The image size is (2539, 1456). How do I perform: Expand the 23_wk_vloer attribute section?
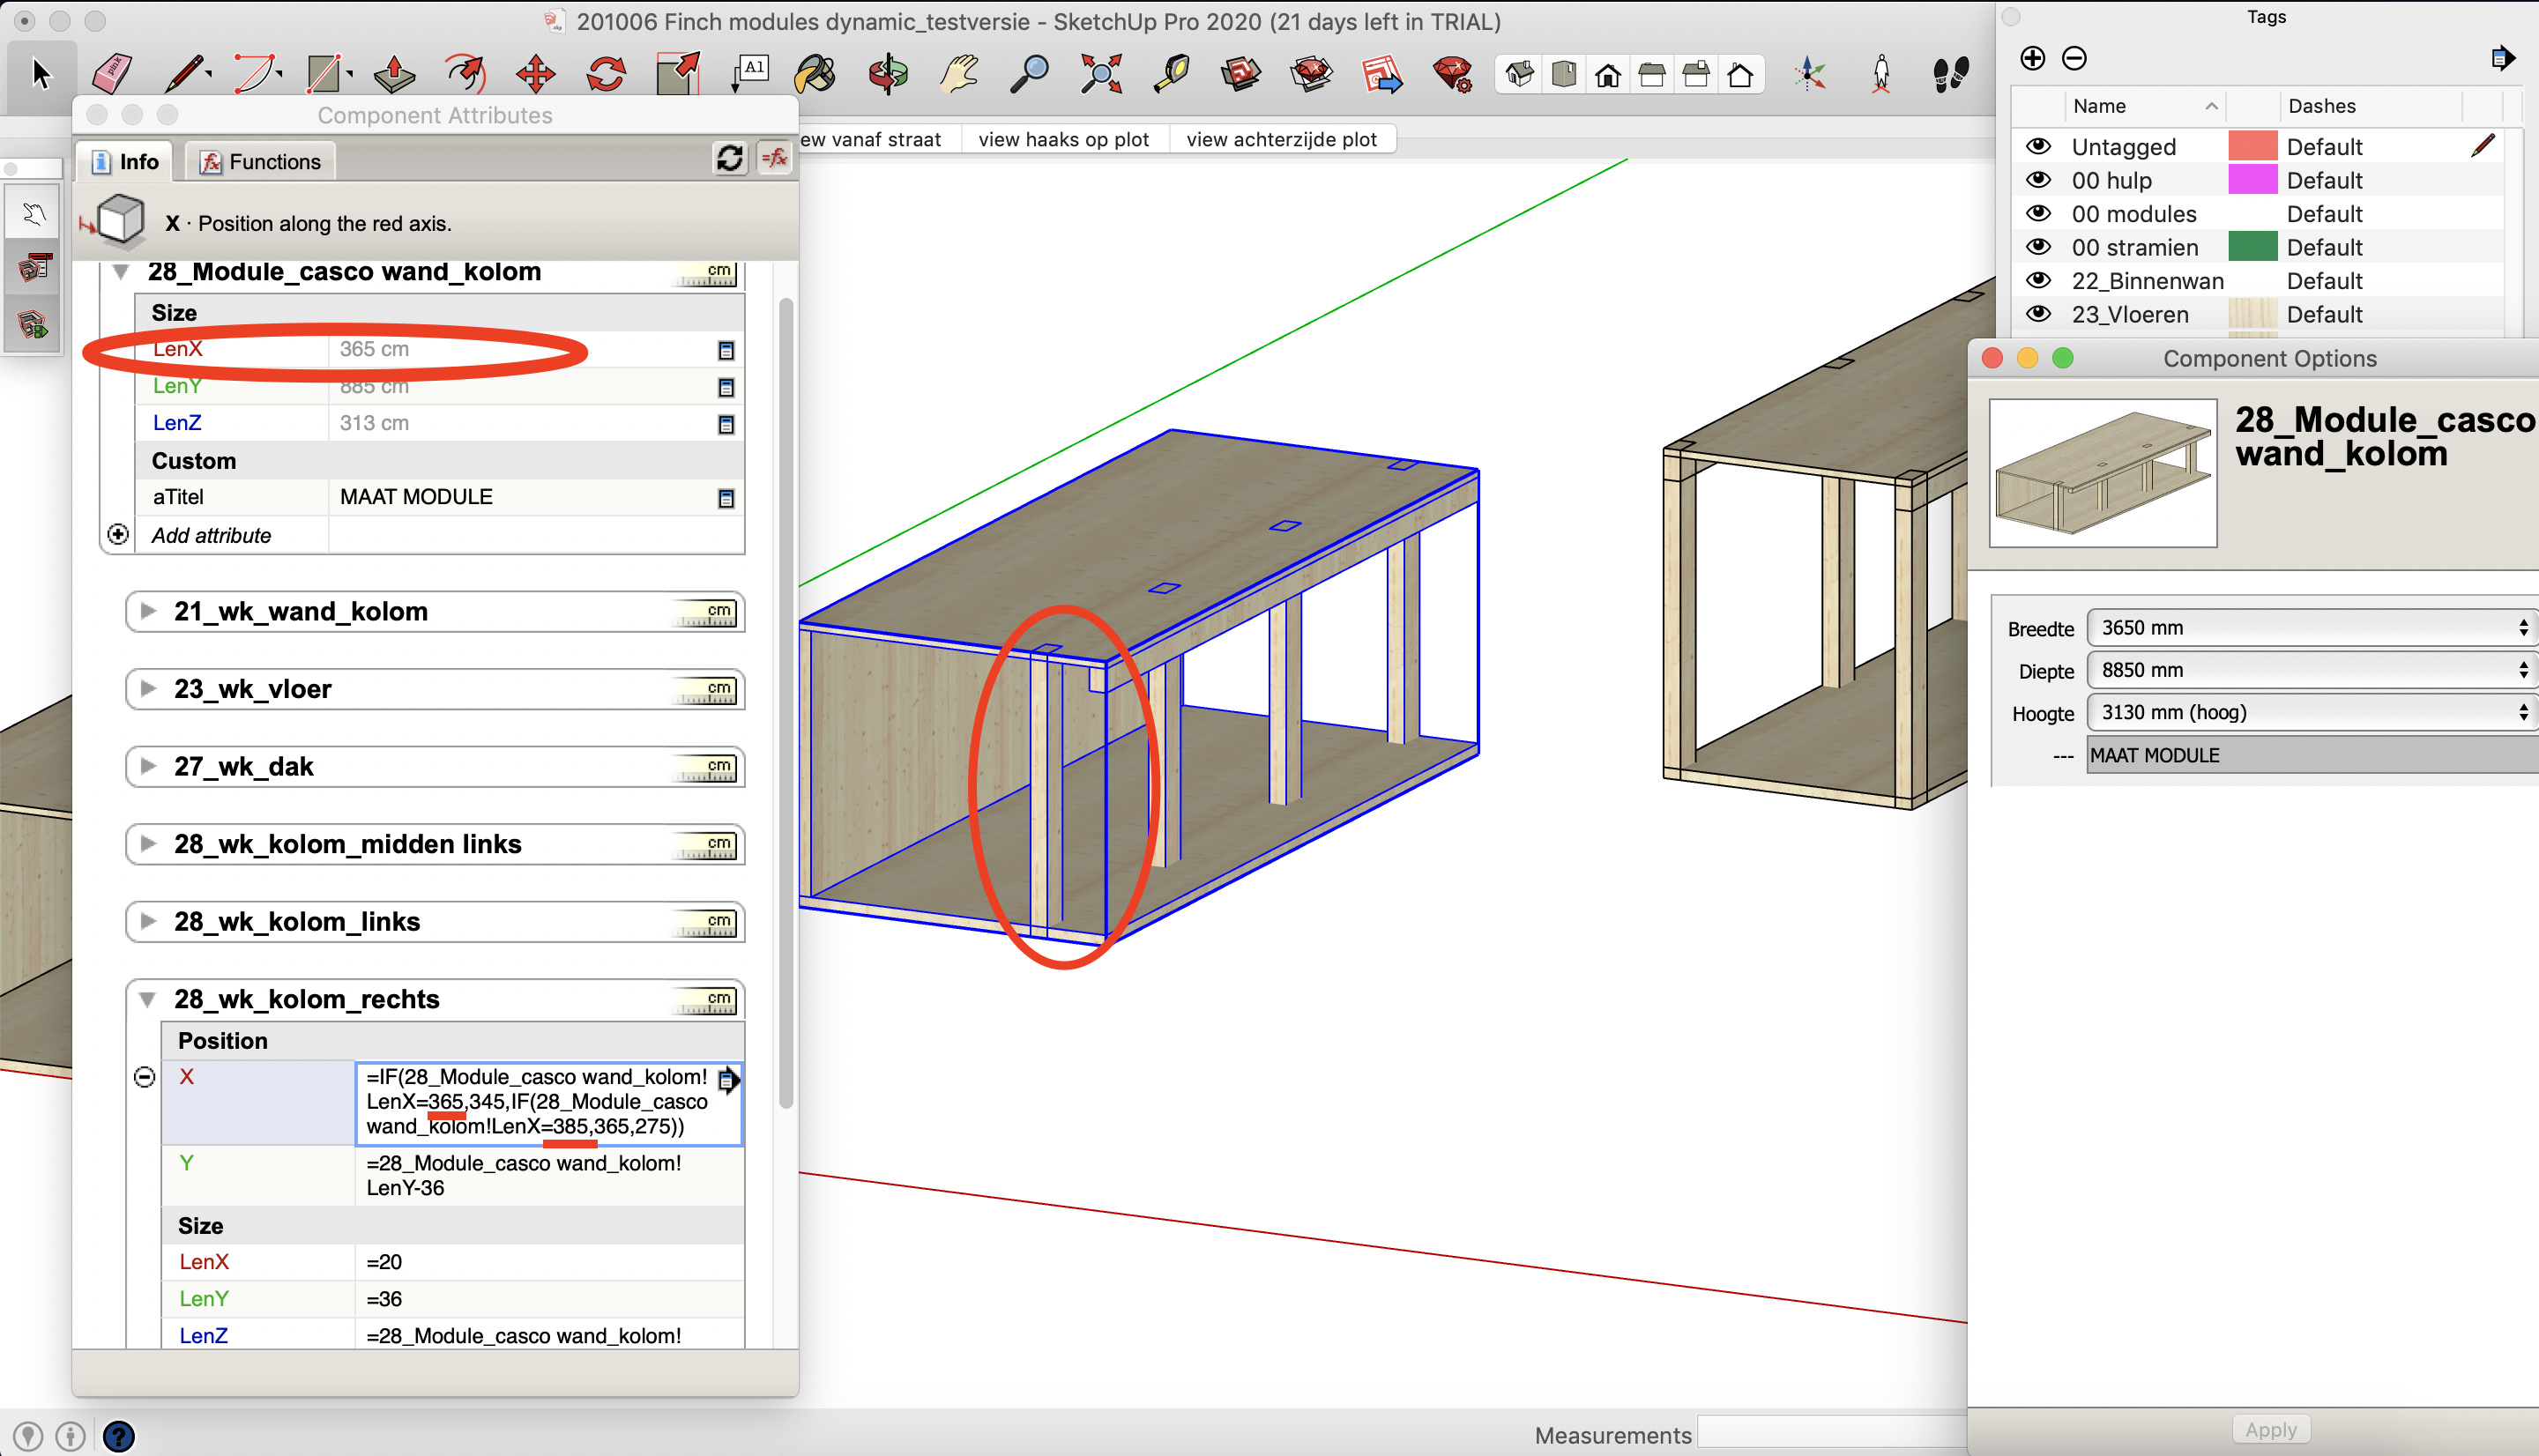pos(148,688)
